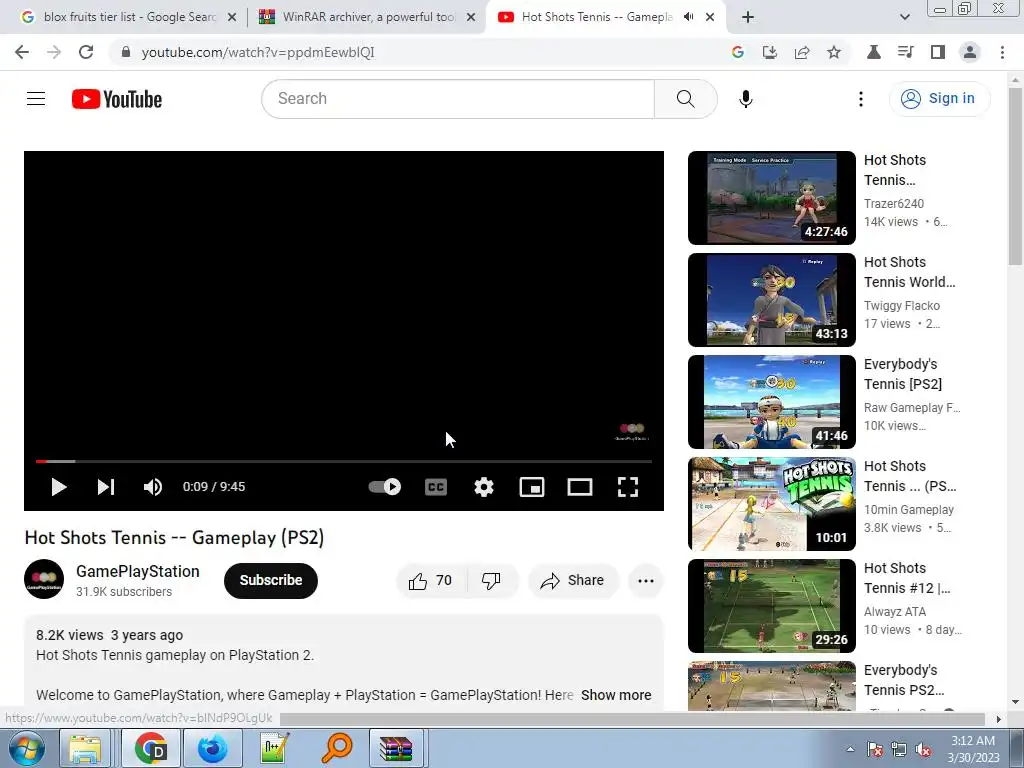Open Hot Shots Tennis #12 29:26 thumbnail
Screen dimensions: 1024x768
coord(772,605)
